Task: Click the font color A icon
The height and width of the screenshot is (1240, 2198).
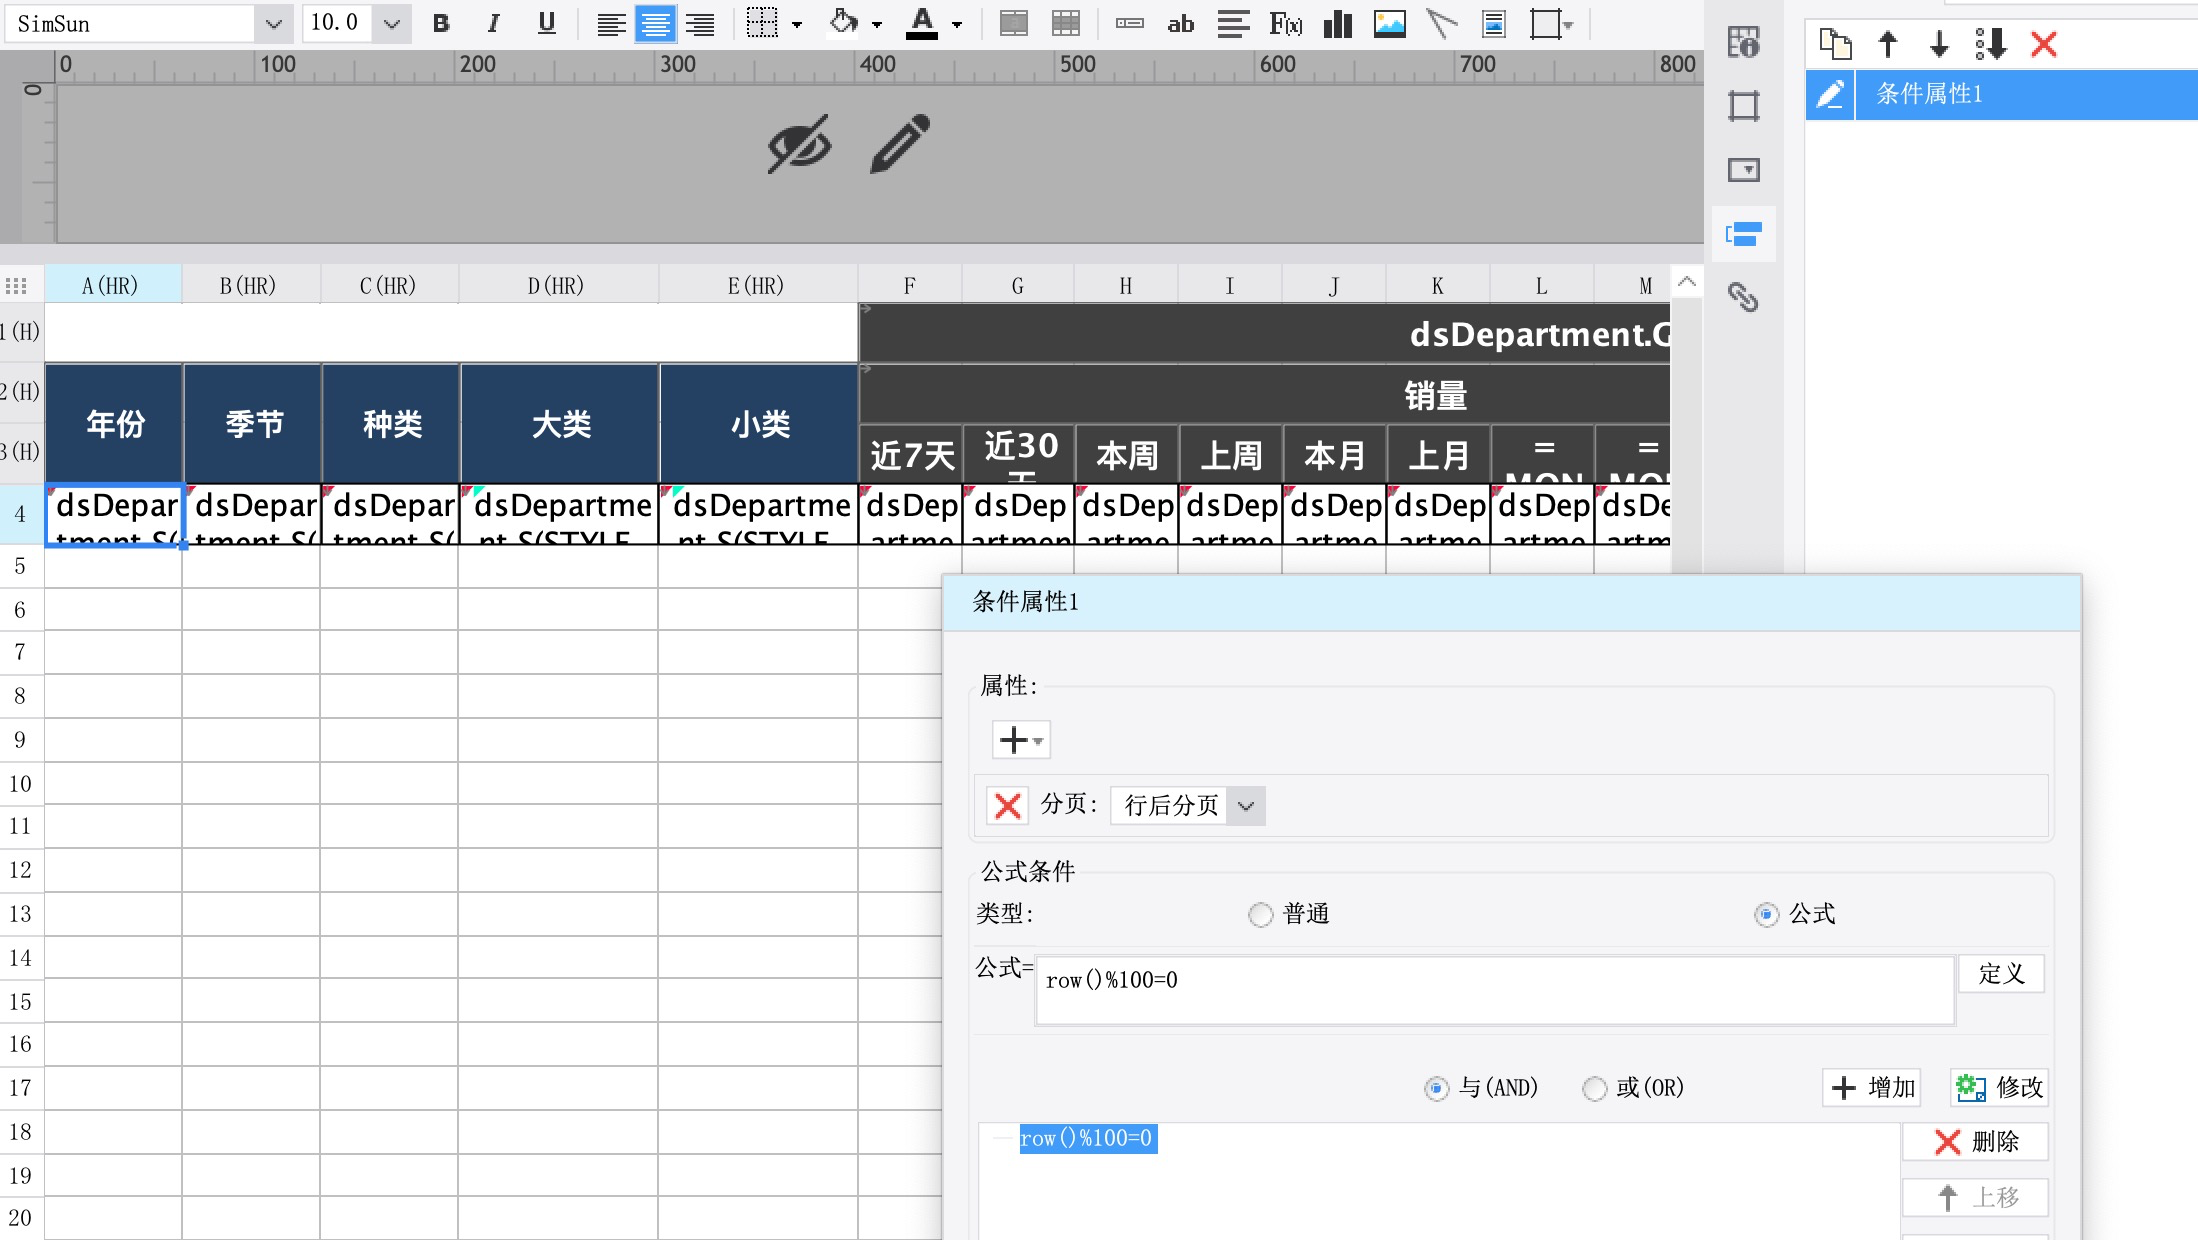Action: tap(921, 23)
